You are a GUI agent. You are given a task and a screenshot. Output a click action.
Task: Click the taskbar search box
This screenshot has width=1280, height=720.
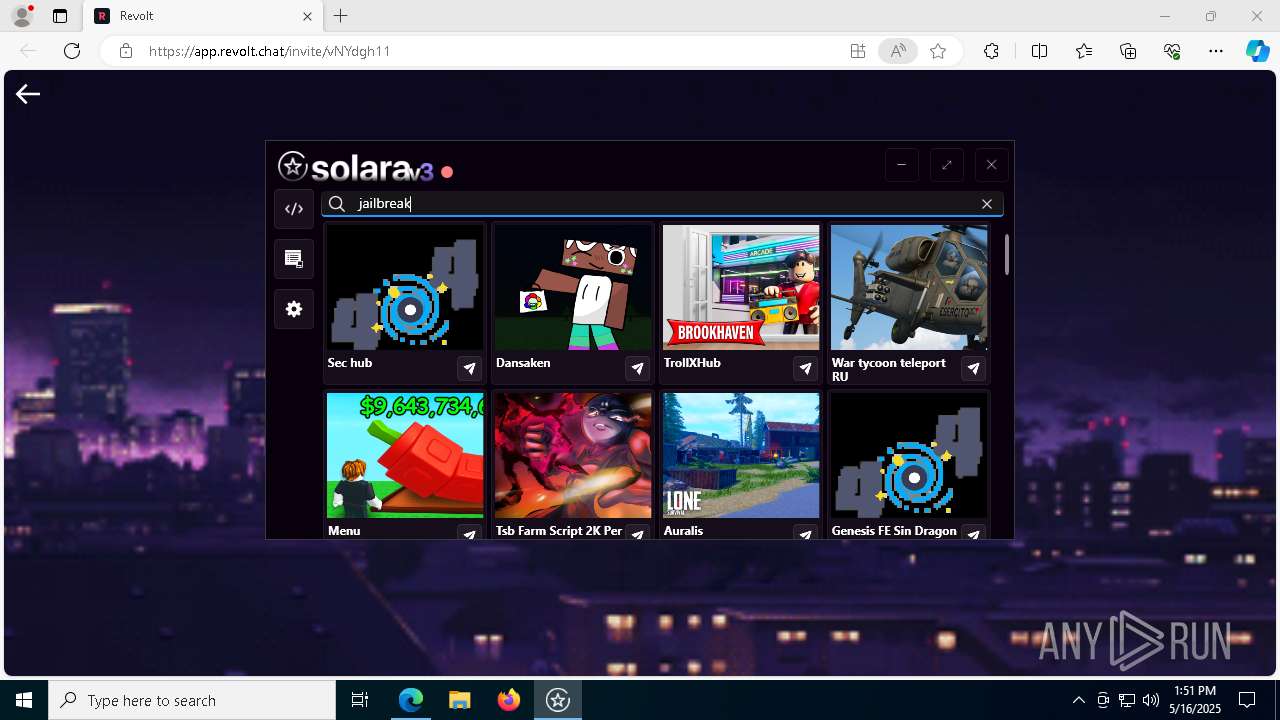[x=192, y=700]
